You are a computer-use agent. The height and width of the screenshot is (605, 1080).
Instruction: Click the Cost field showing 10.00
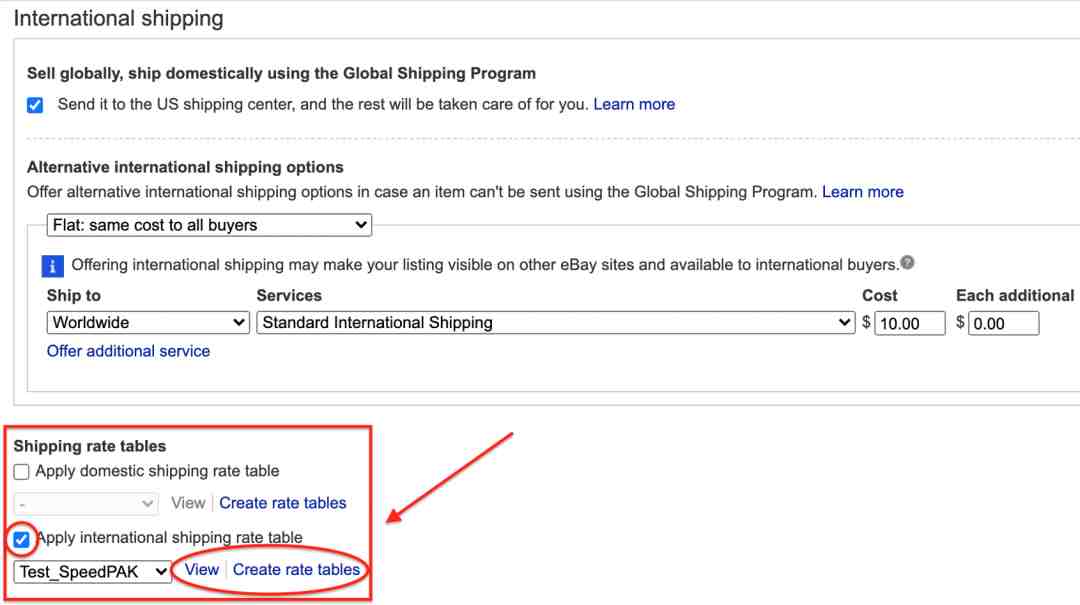(909, 323)
